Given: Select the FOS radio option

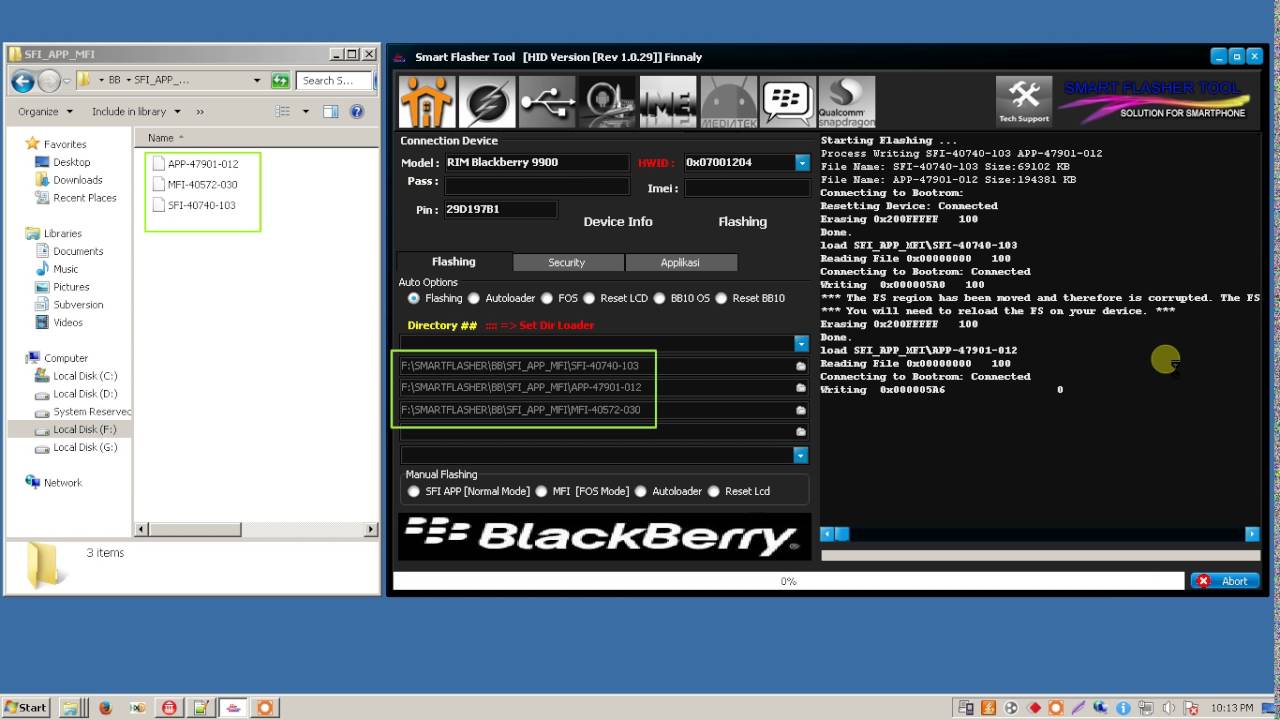Looking at the screenshot, I should 547,298.
